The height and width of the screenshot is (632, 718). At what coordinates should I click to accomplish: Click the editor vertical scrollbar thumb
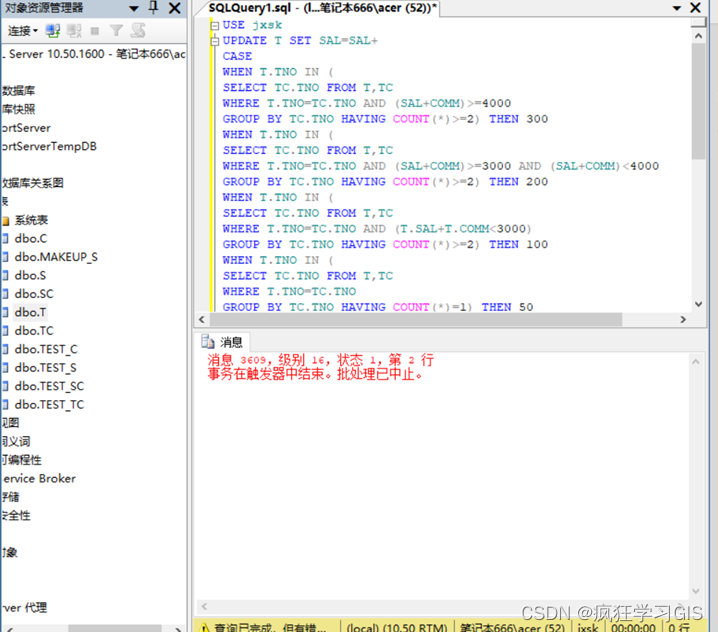pyautogui.click(x=698, y=101)
